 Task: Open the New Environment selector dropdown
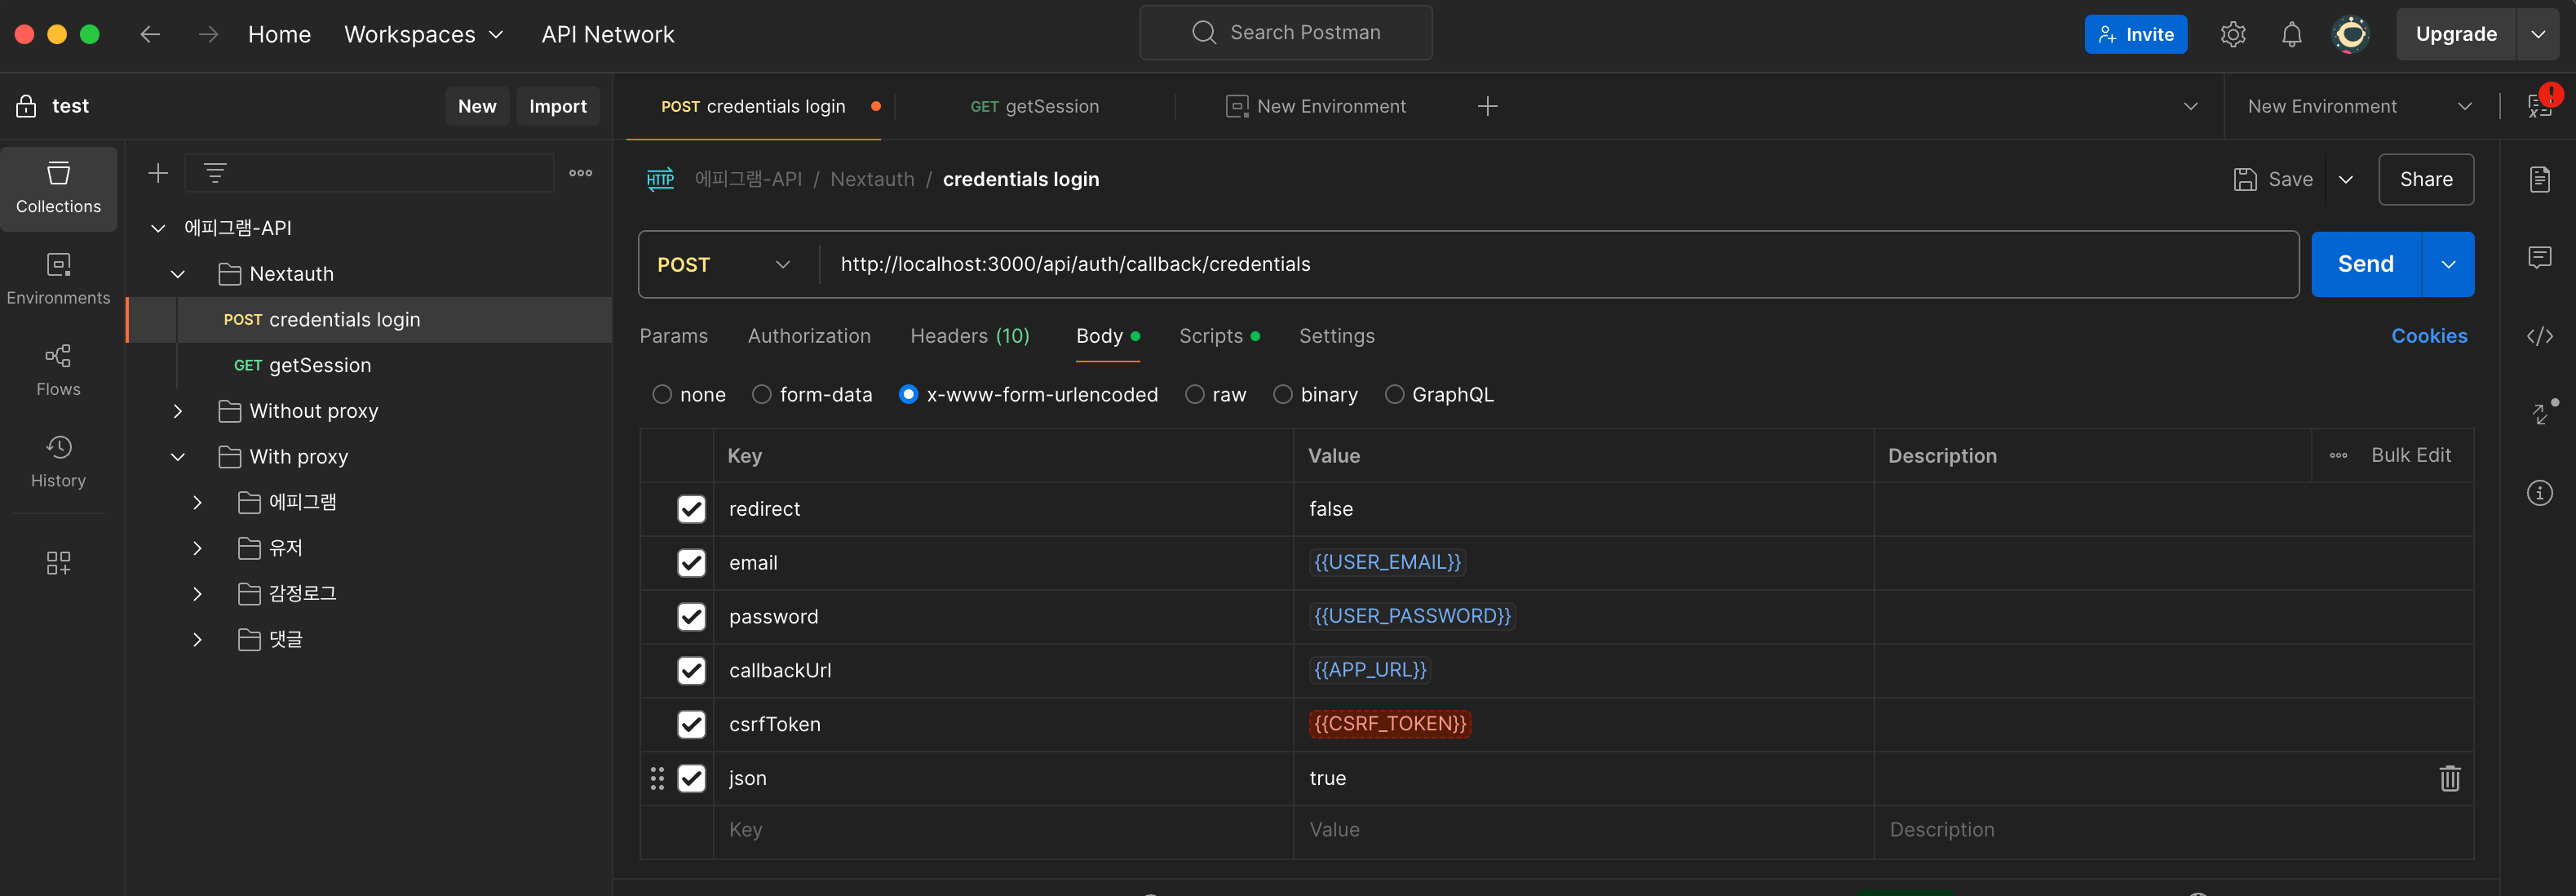point(2358,106)
